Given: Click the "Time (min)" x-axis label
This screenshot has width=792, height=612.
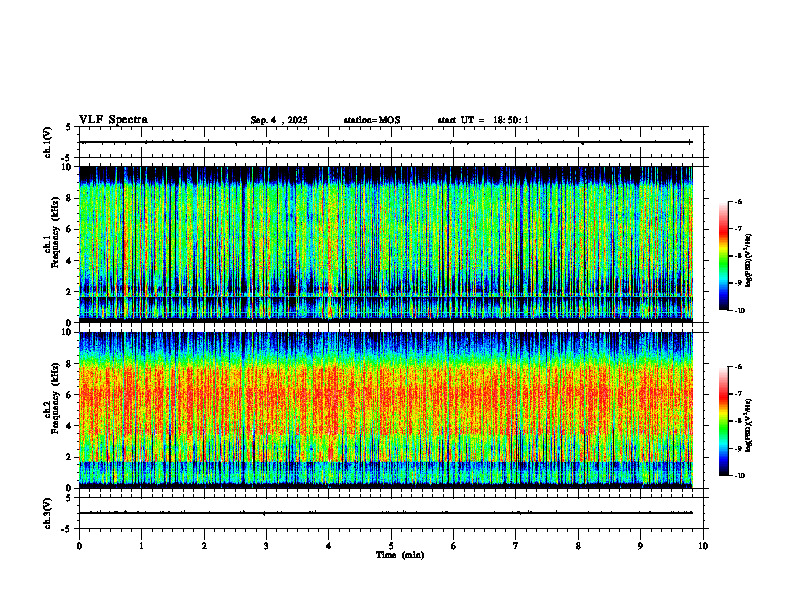Looking at the screenshot, I should pos(400,555).
